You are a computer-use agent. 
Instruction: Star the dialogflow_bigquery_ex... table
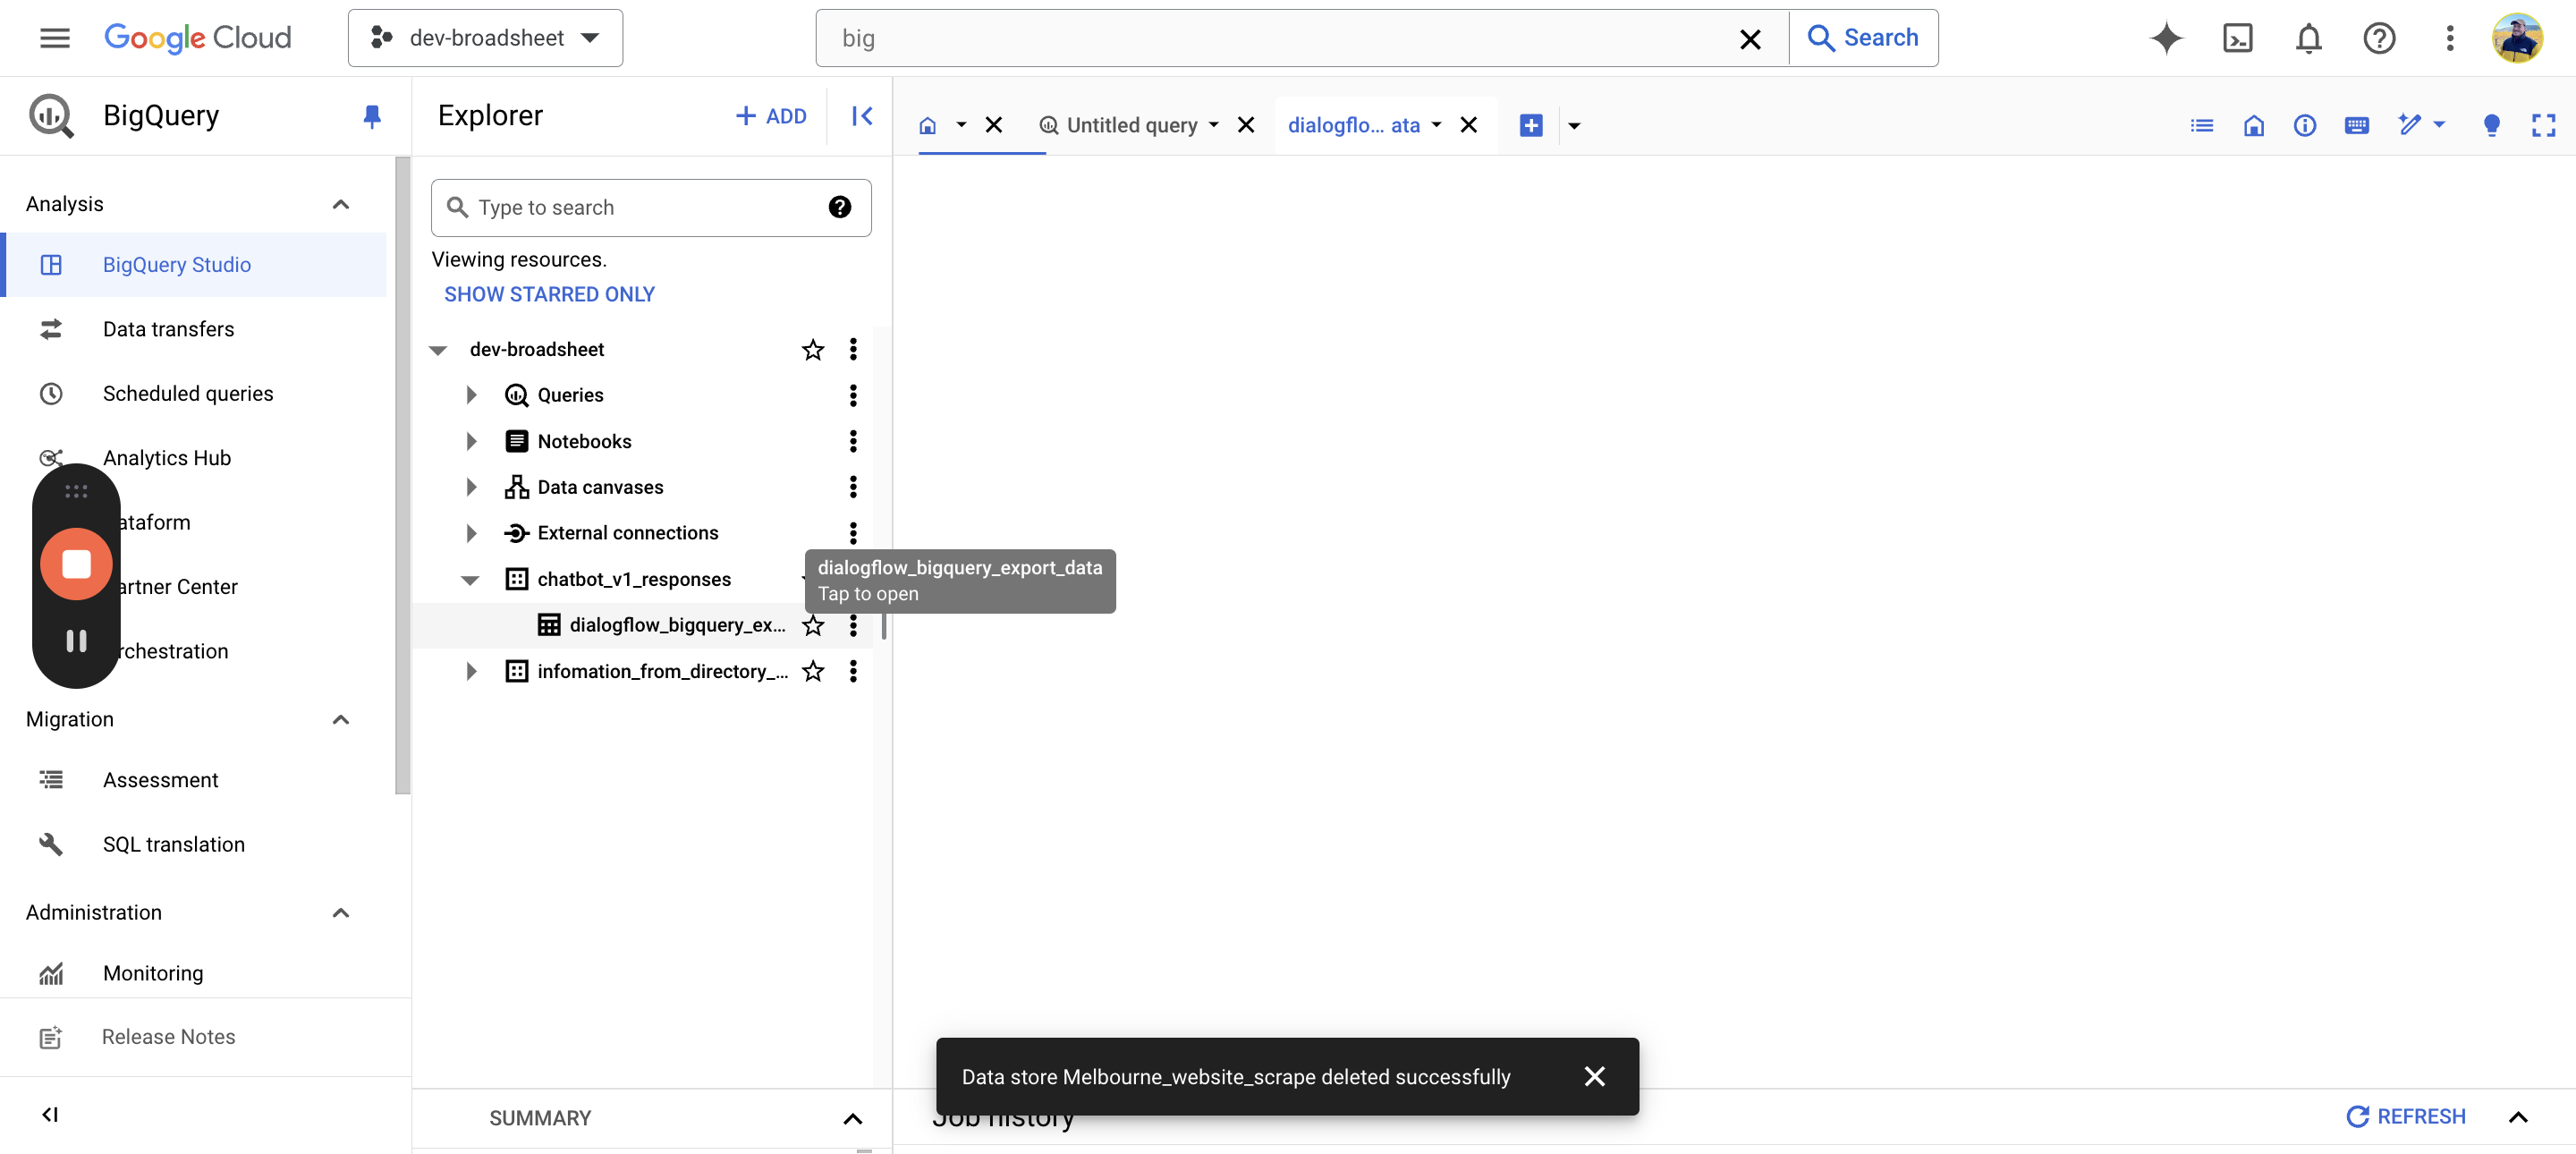point(813,625)
